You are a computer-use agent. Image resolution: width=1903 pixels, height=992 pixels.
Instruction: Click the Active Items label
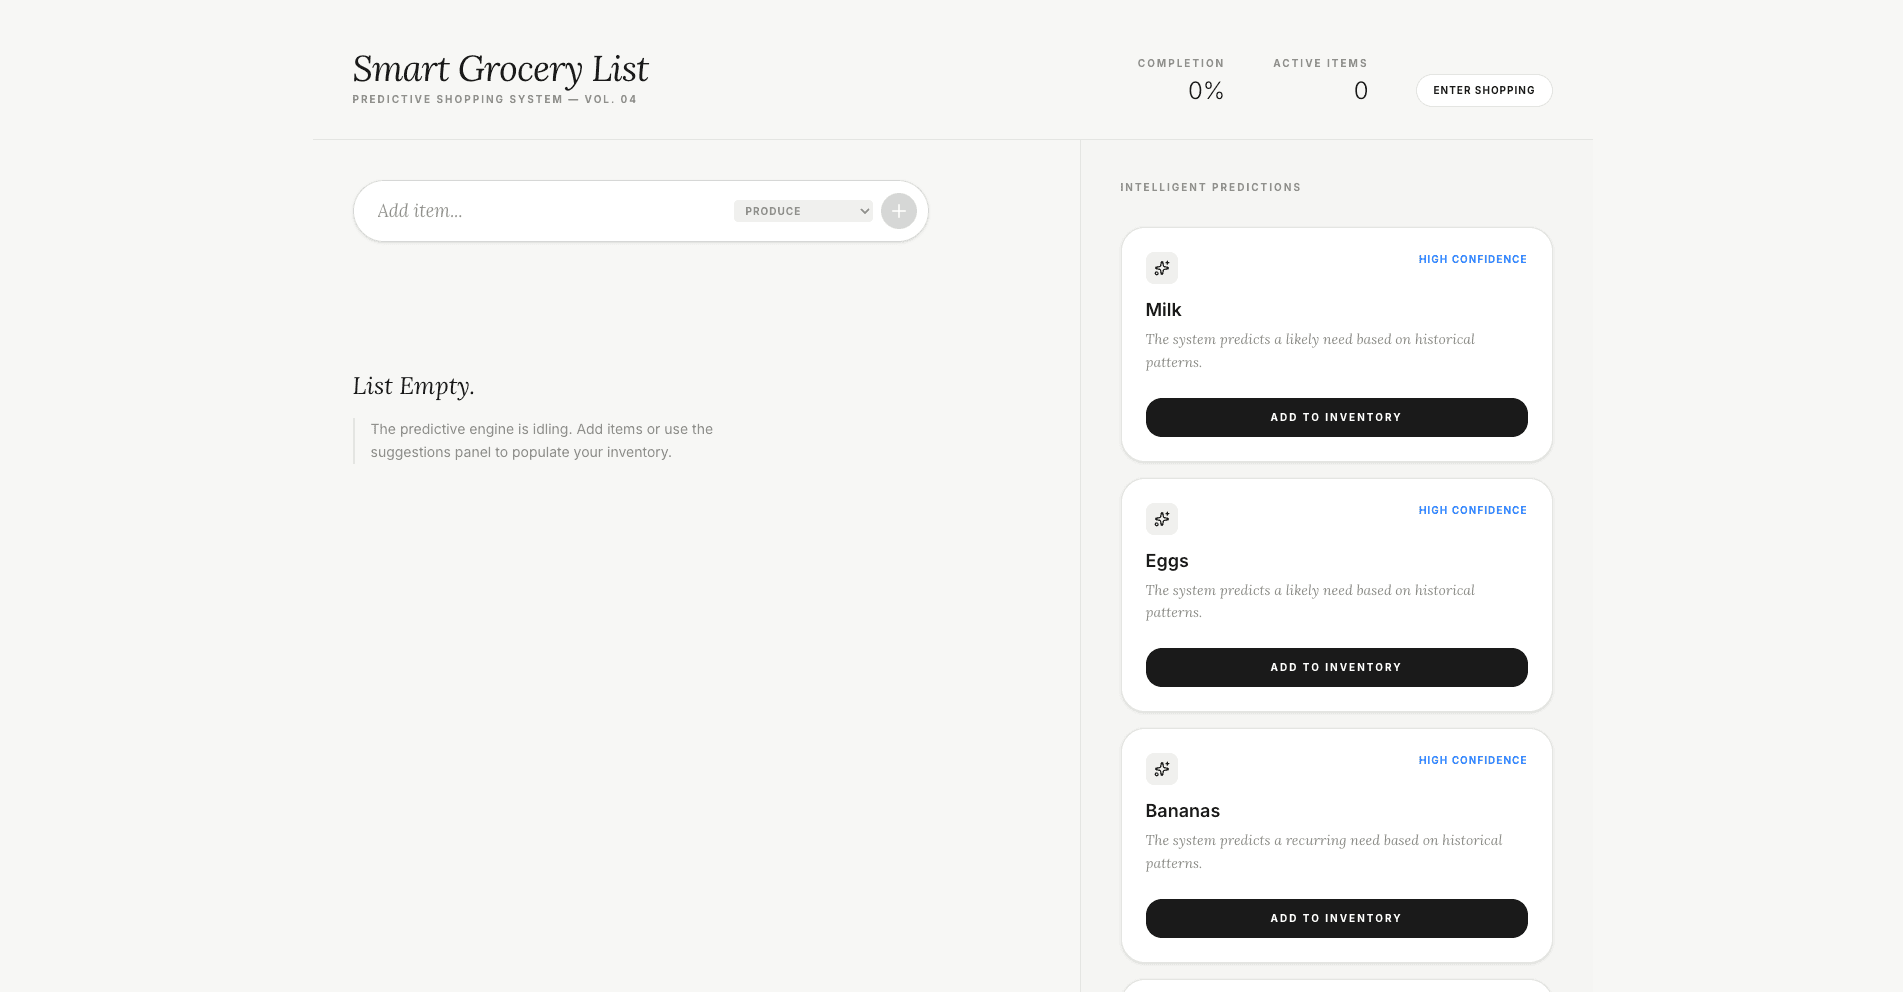click(1320, 63)
